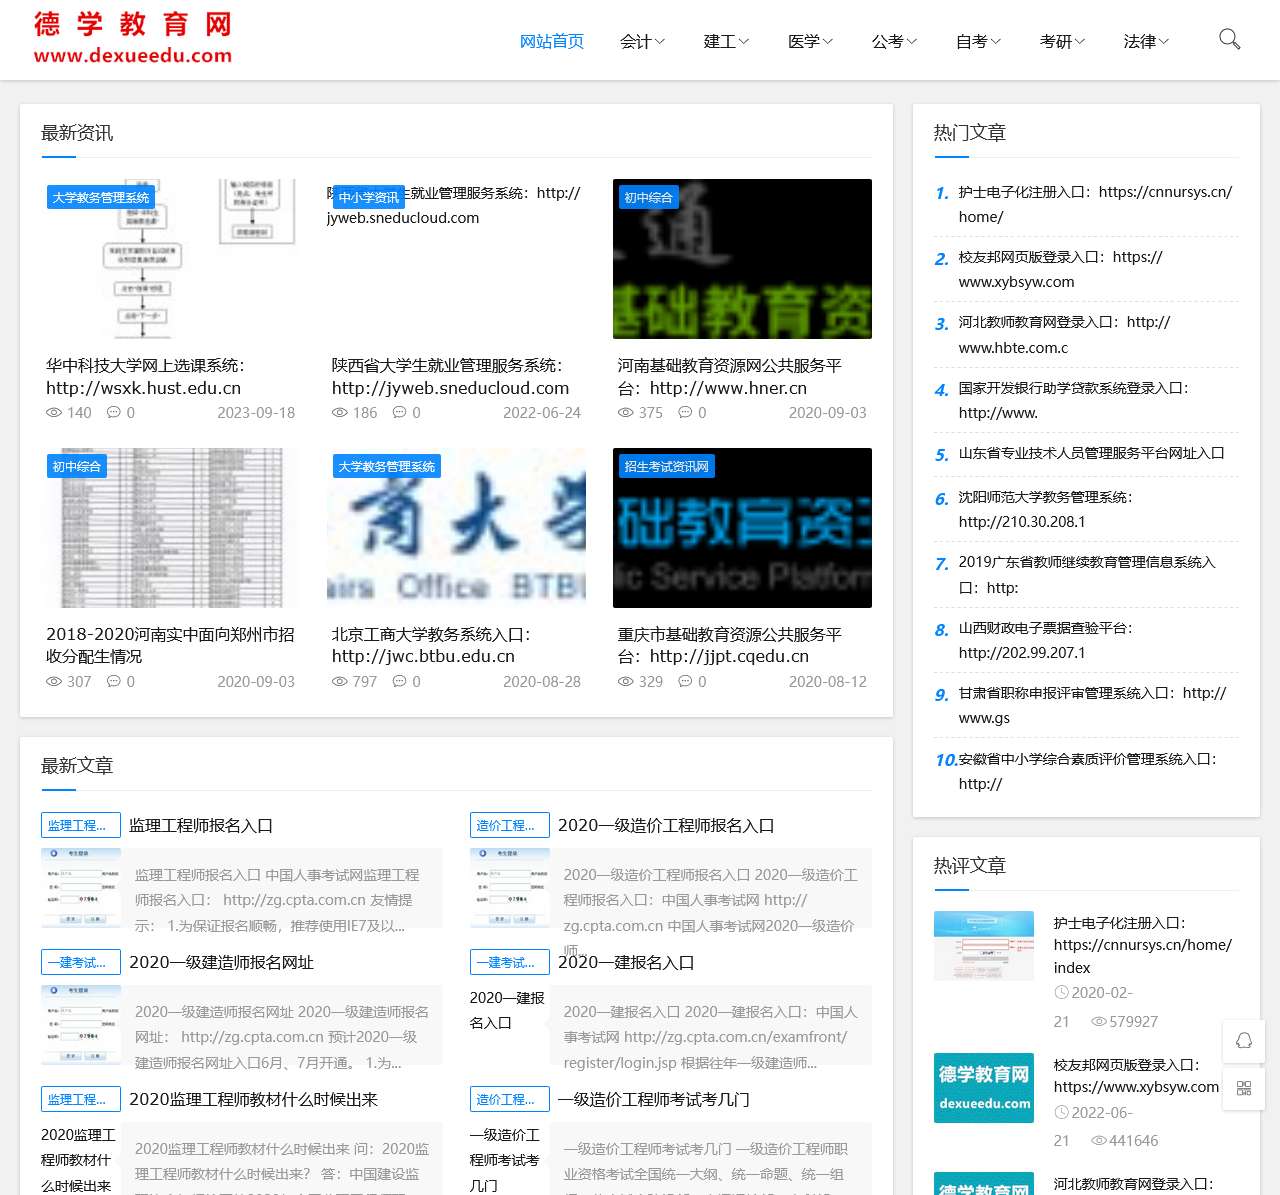Screen dimensions: 1280x1195
Task: Click views eye icon showing 307
Action: tap(54, 681)
